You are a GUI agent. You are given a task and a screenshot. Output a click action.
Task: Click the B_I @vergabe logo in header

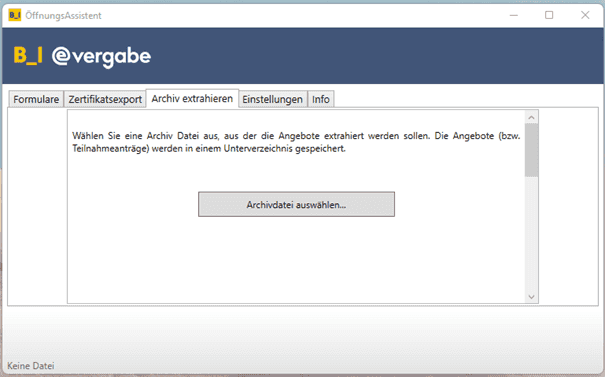pyautogui.click(x=82, y=56)
